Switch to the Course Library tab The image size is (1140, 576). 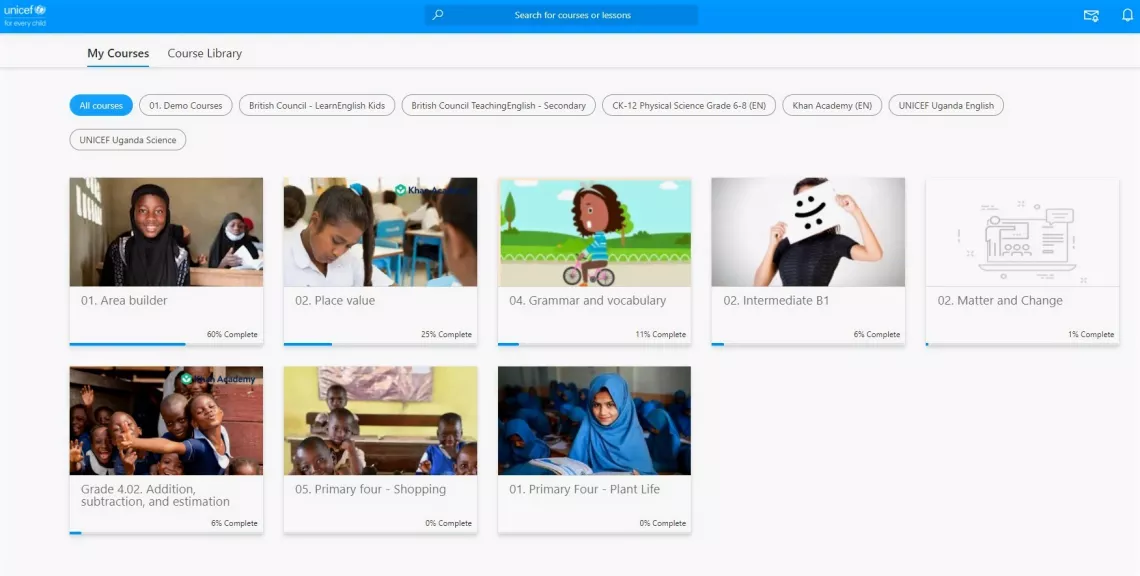(x=204, y=53)
